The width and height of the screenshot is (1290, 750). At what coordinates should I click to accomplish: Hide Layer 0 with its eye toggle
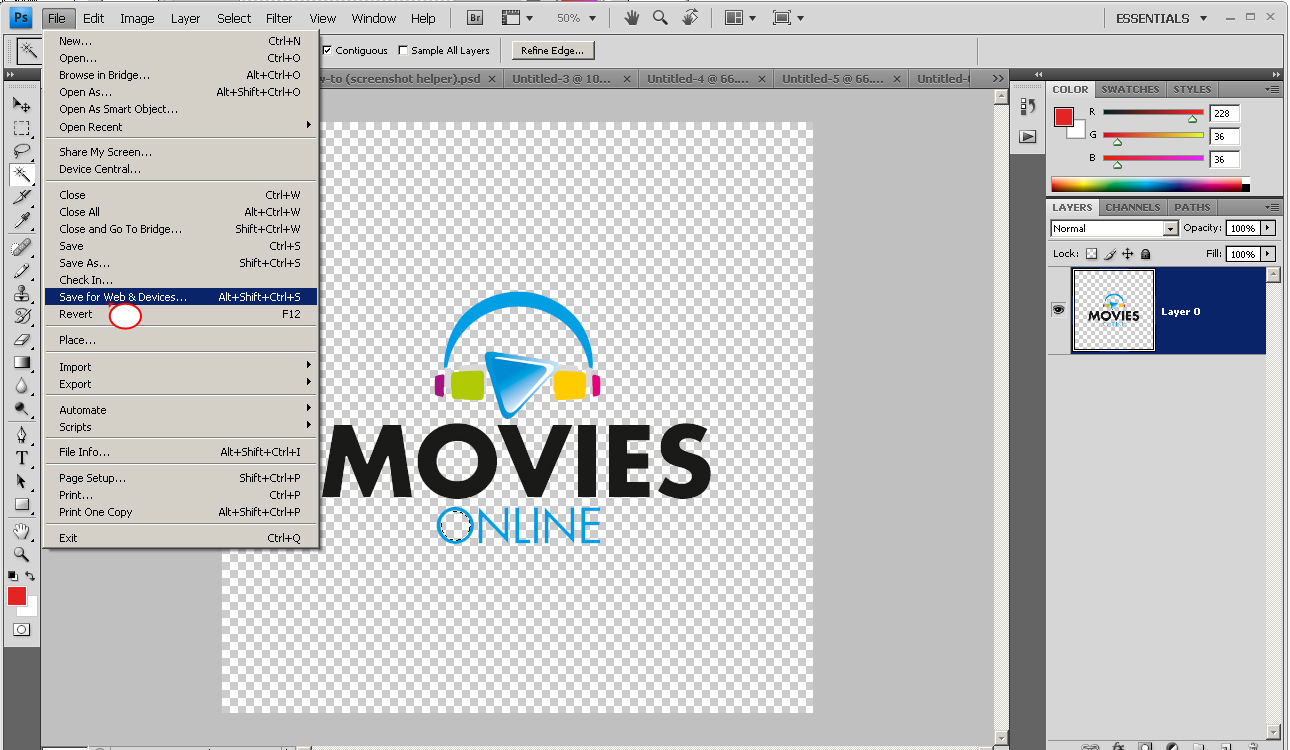pyautogui.click(x=1058, y=309)
